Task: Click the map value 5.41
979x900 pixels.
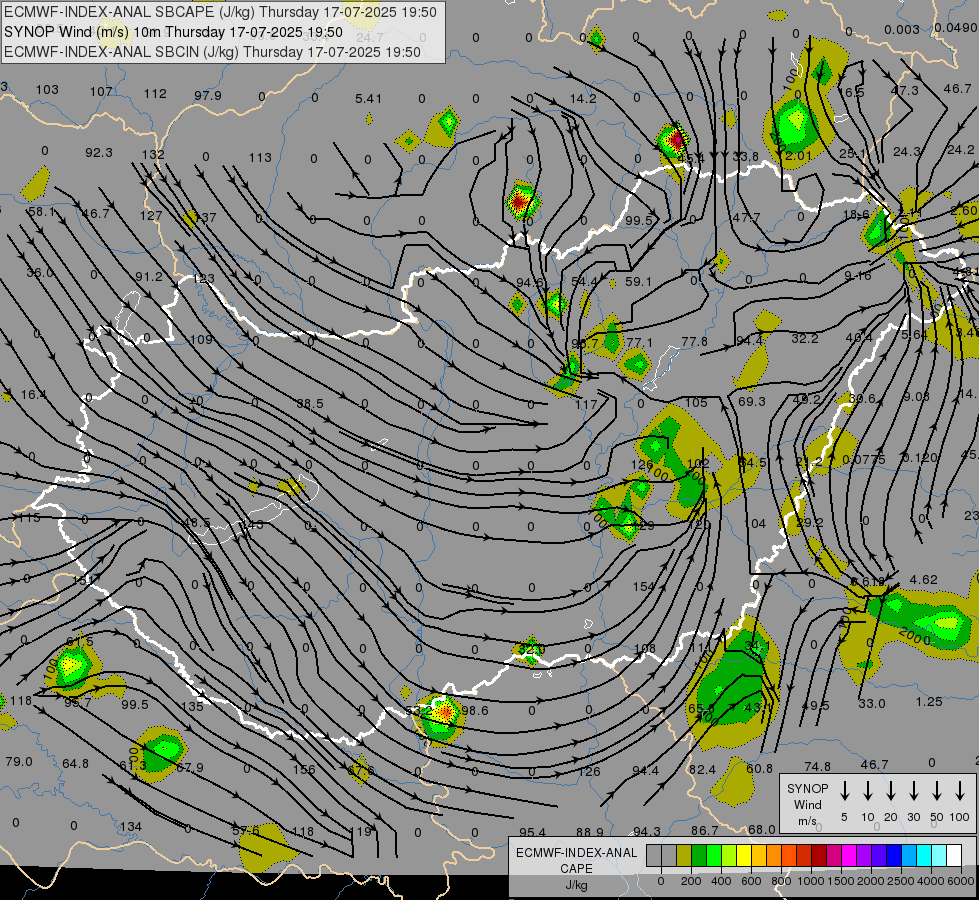Action: [368, 98]
